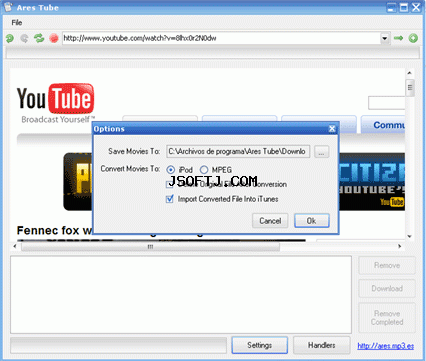Click the ares.mp3.es hyperlink
The width and height of the screenshot is (426, 361).
386,346
